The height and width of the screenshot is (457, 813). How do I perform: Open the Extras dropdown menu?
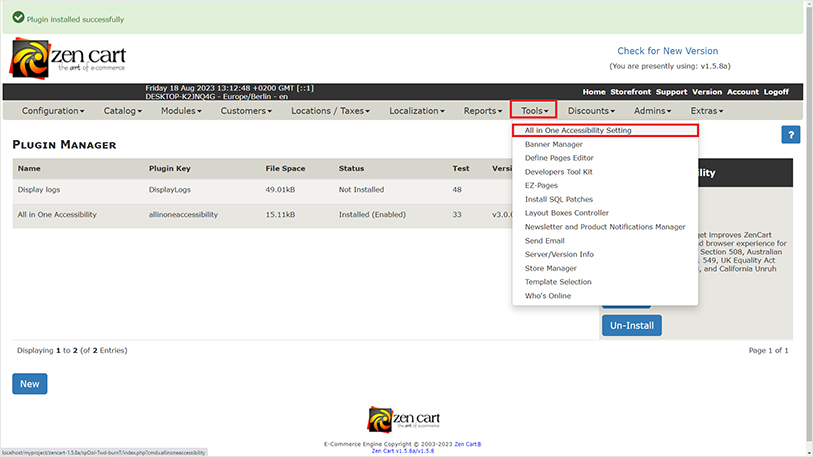click(707, 110)
